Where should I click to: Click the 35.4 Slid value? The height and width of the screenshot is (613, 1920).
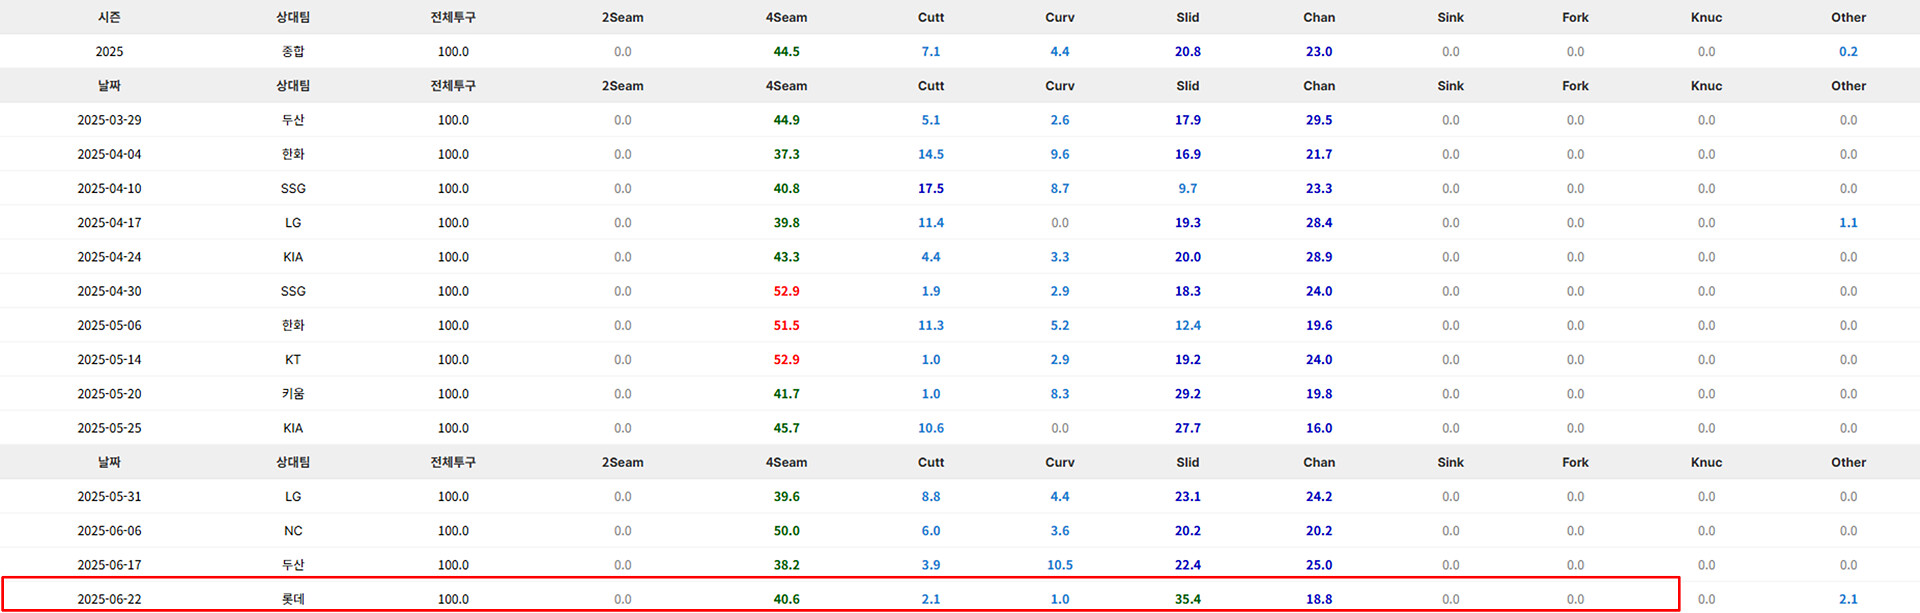point(1187,599)
